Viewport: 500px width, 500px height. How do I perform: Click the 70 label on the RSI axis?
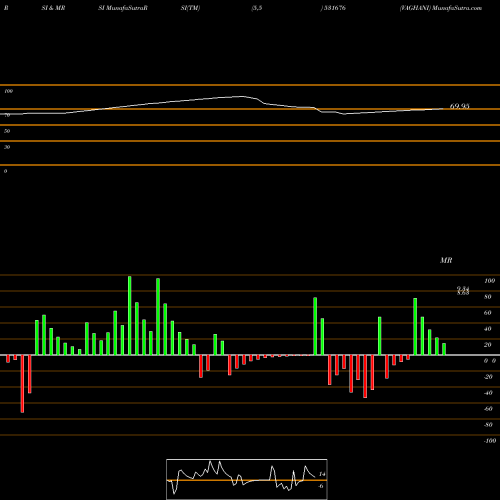(7, 115)
